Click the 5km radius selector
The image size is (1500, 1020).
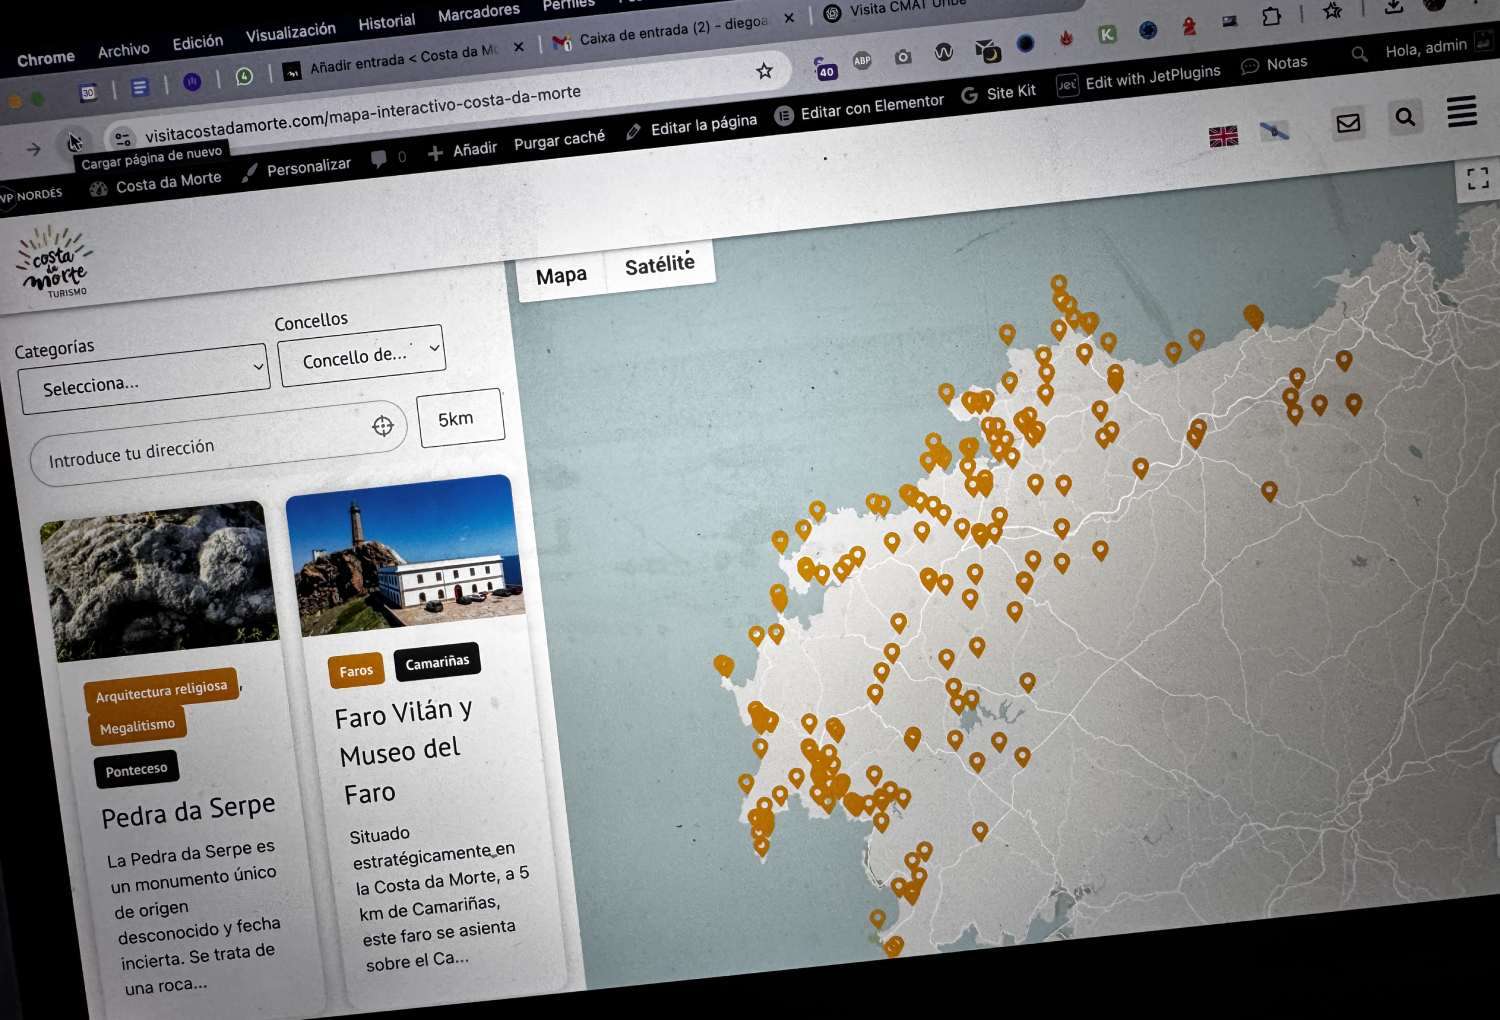click(x=460, y=417)
